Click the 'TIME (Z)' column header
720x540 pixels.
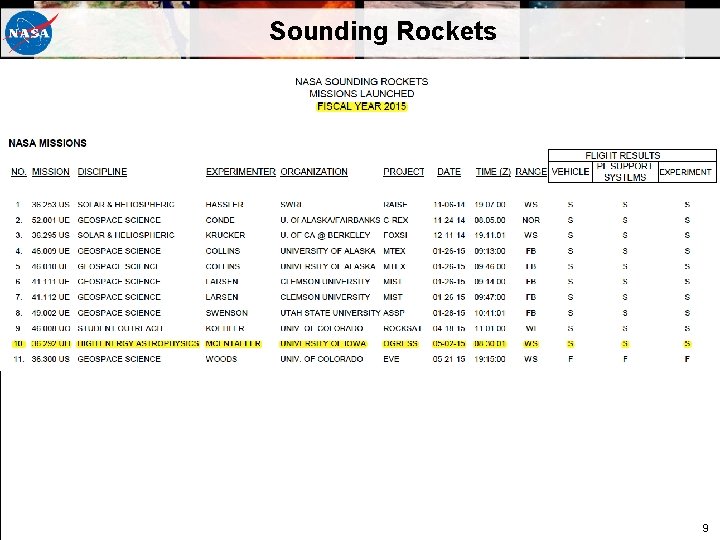493,172
